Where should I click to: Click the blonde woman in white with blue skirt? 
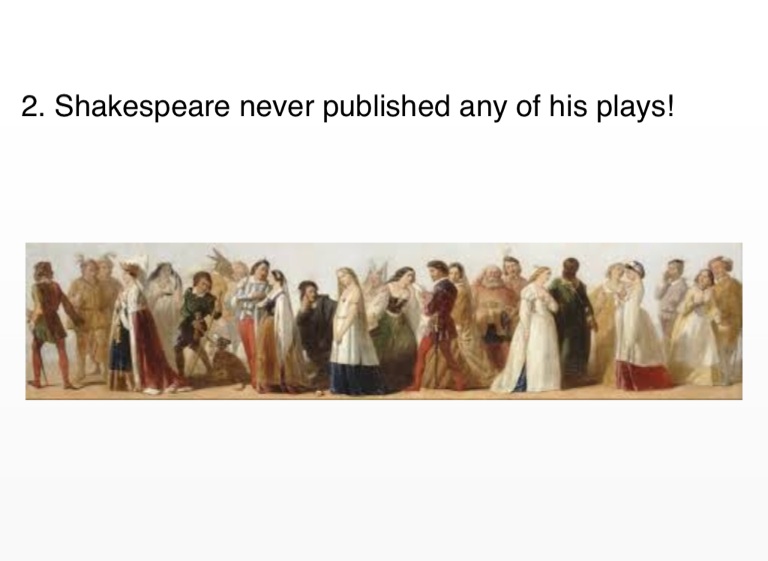(353, 331)
